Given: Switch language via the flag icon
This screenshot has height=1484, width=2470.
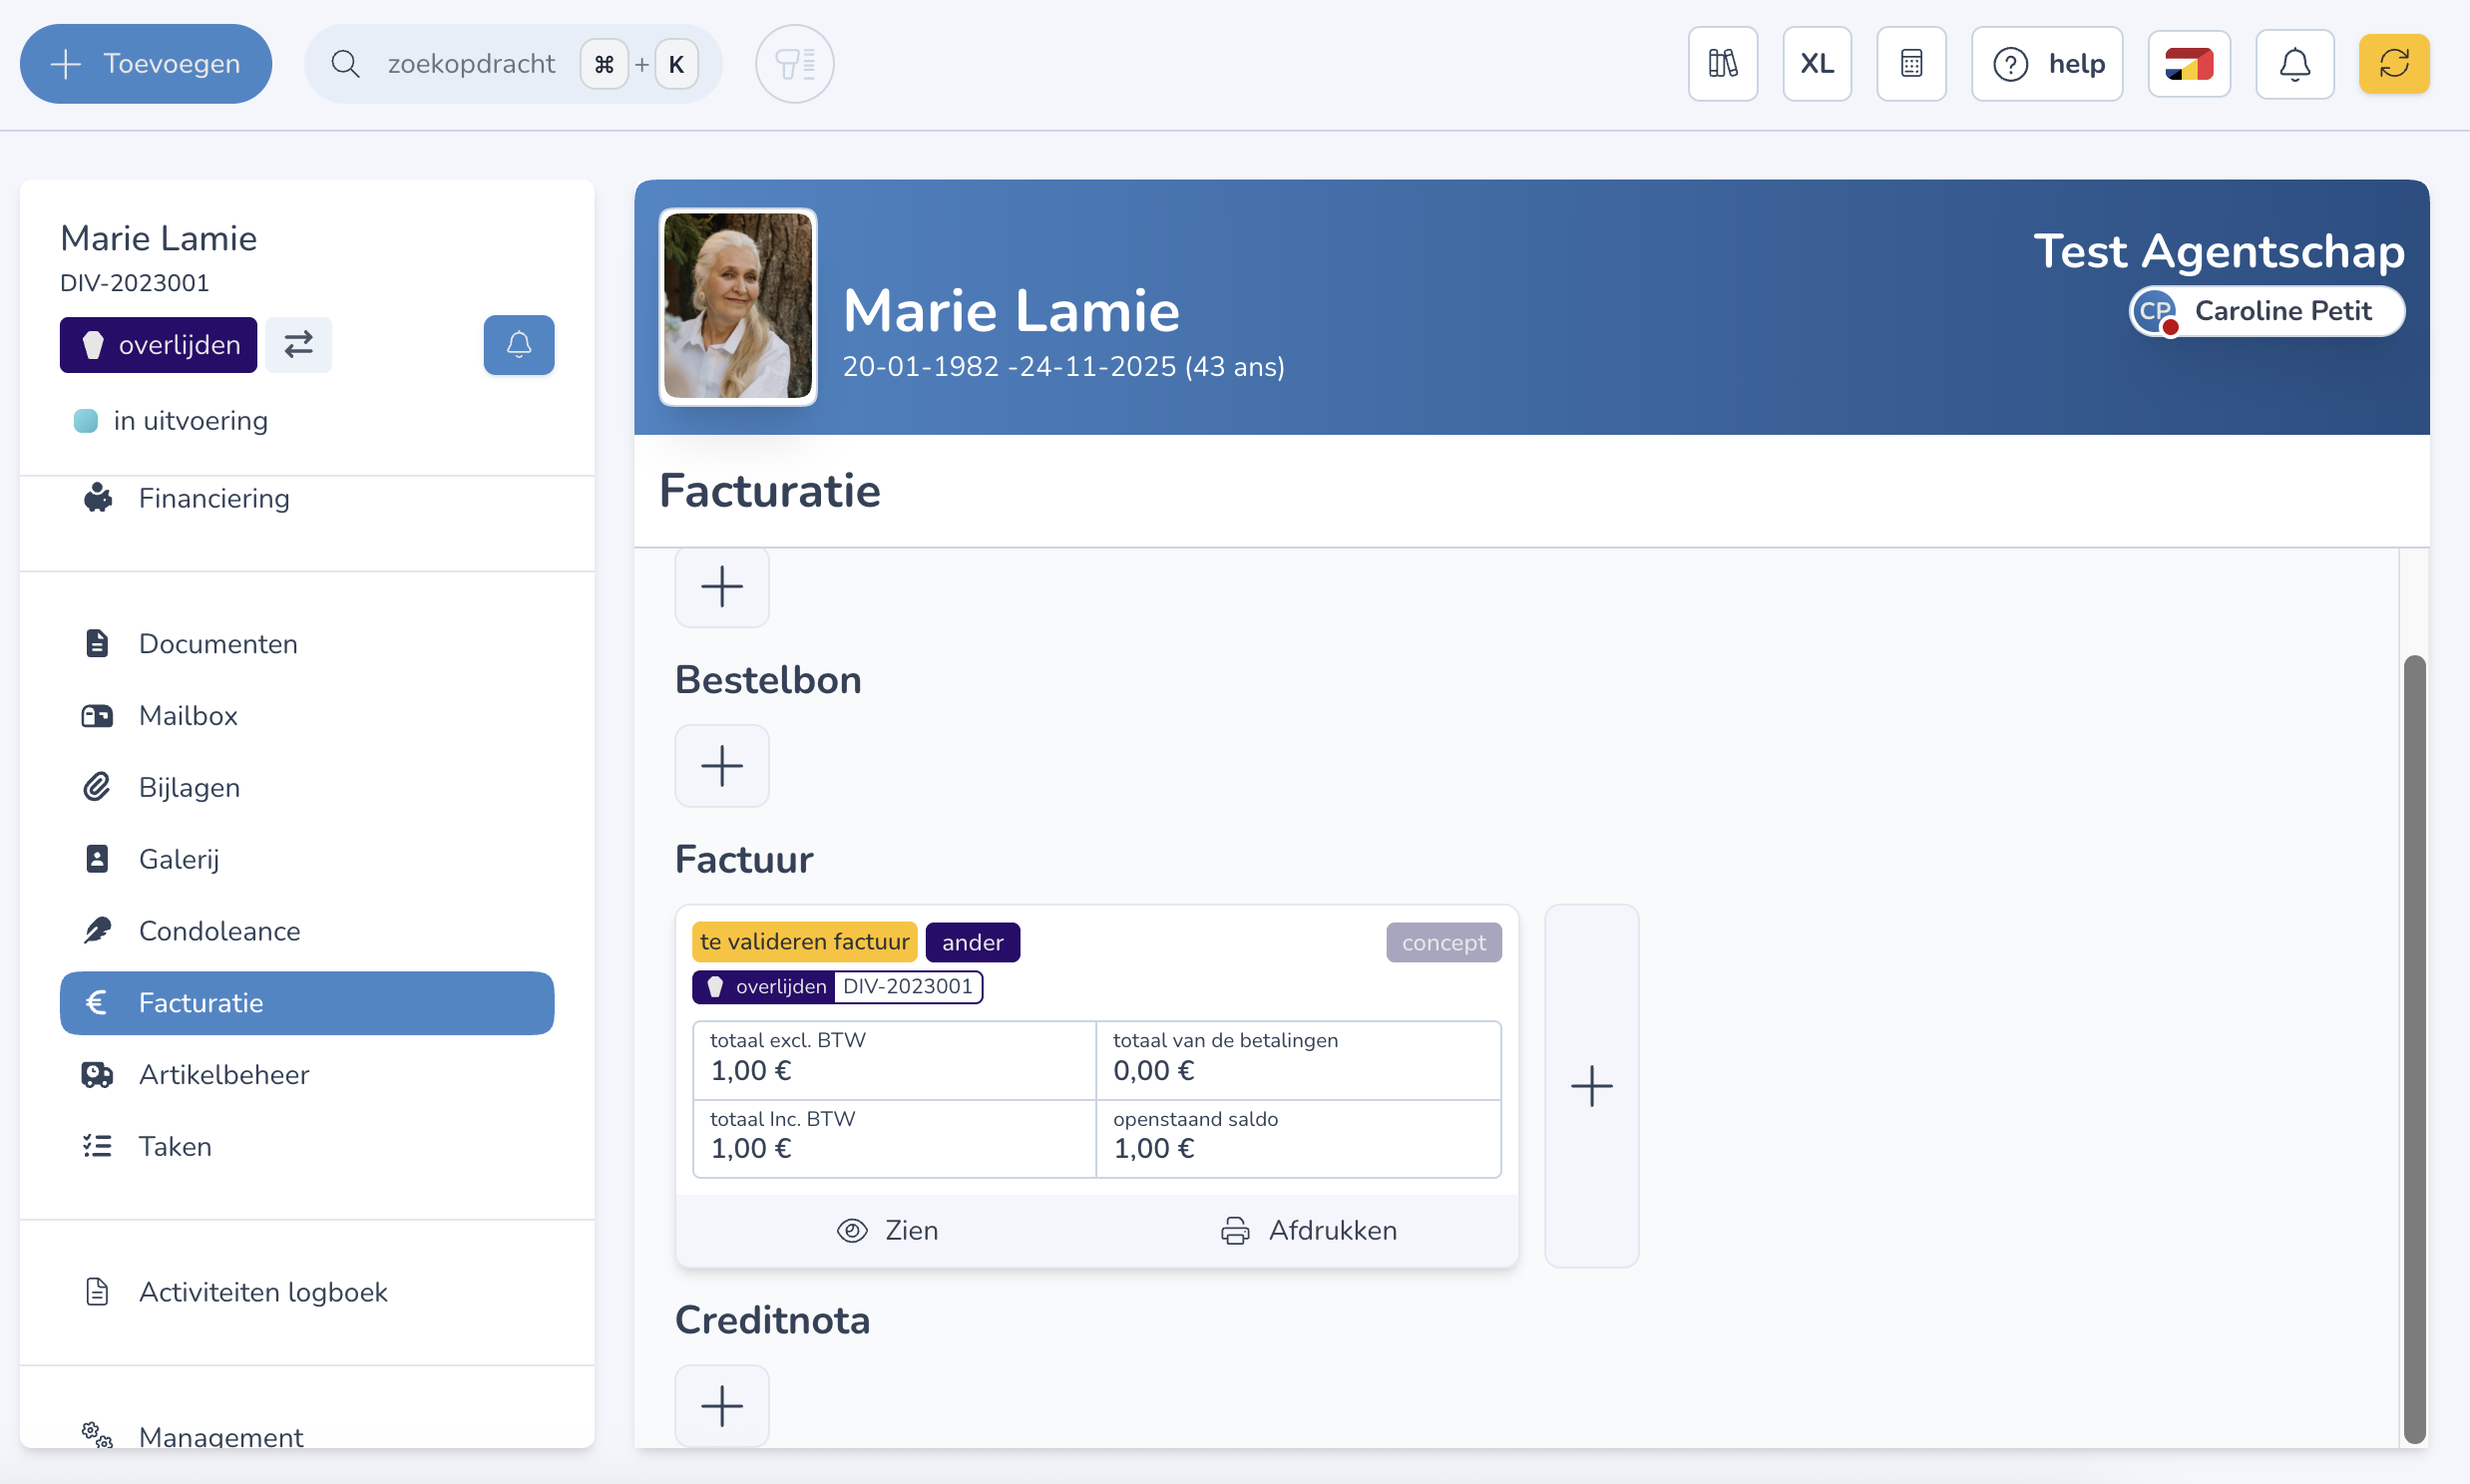Looking at the screenshot, I should click(x=2188, y=64).
